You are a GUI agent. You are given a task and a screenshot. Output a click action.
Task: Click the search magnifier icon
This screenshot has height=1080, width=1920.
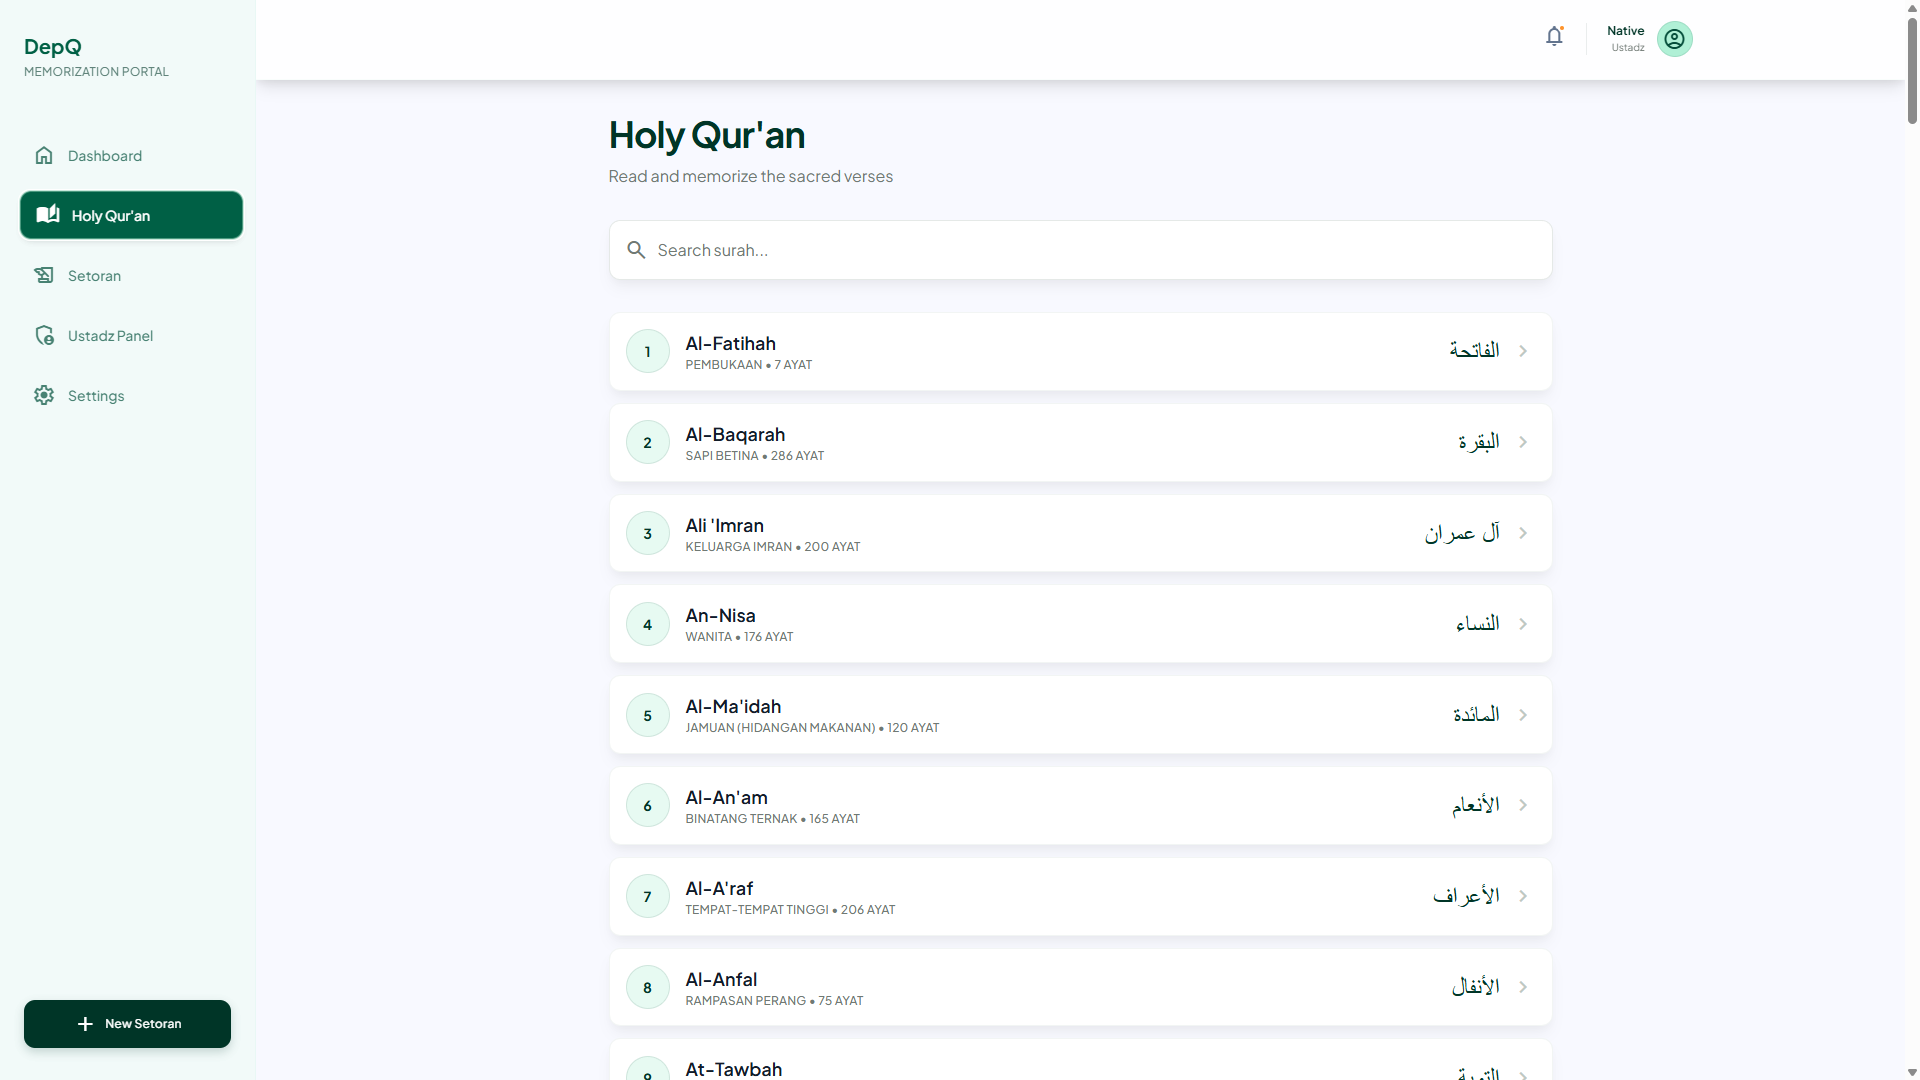tap(636, 250)
